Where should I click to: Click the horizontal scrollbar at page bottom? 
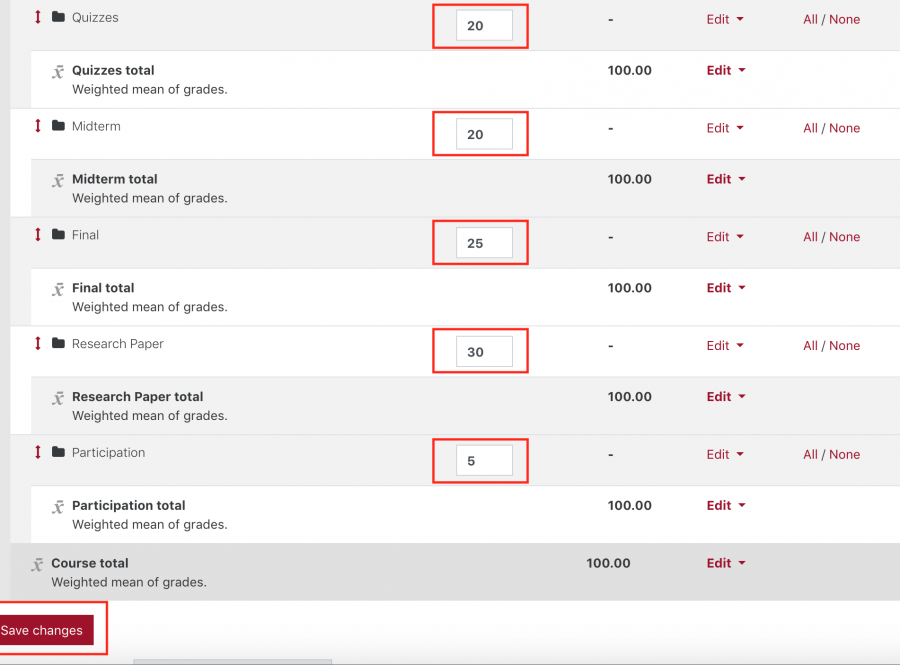pyautogui.click(x=232, y=662)
